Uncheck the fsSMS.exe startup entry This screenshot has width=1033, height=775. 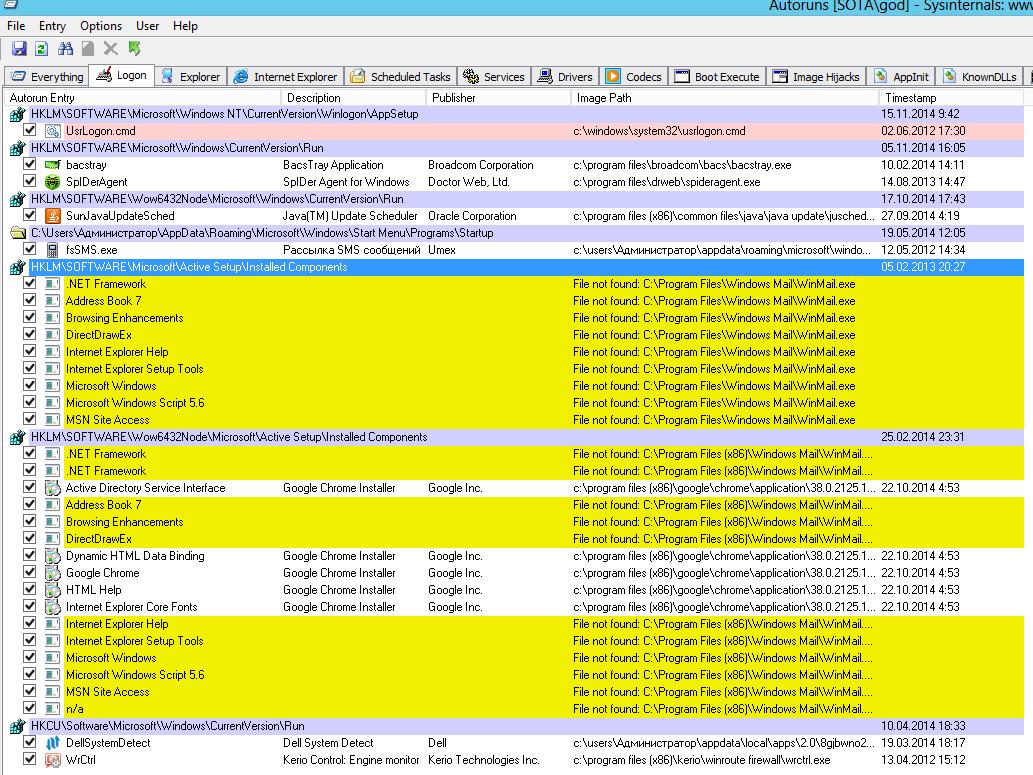point(30,249)
